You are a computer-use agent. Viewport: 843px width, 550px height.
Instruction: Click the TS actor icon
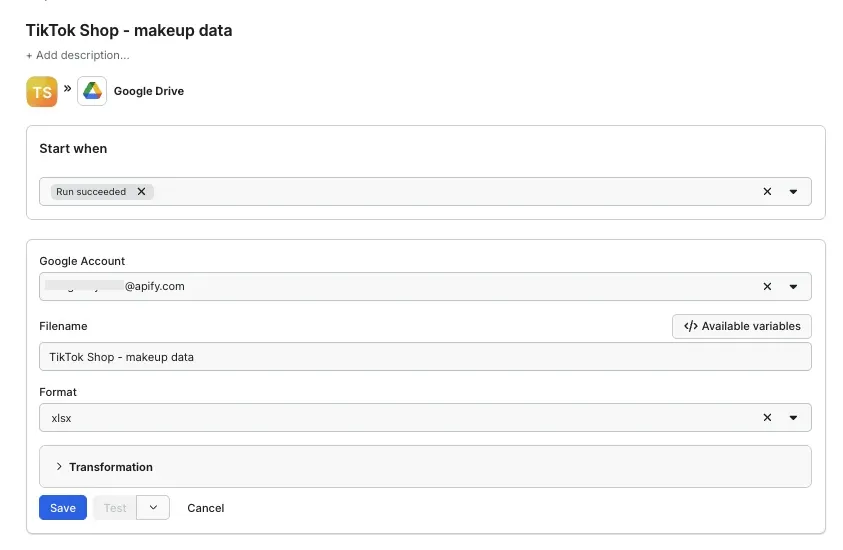click(x=42, y=91)
